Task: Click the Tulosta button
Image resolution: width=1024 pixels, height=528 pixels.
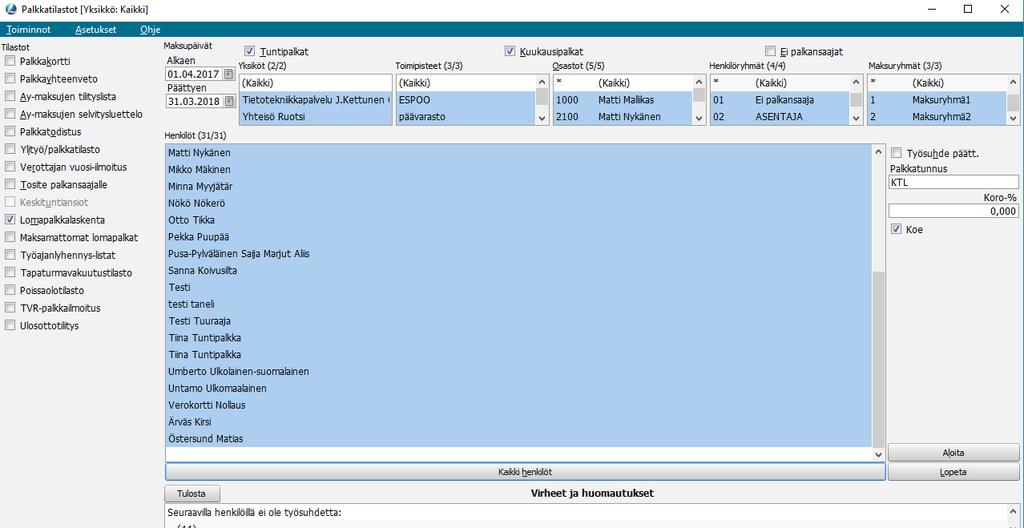Action: point(193,493)
